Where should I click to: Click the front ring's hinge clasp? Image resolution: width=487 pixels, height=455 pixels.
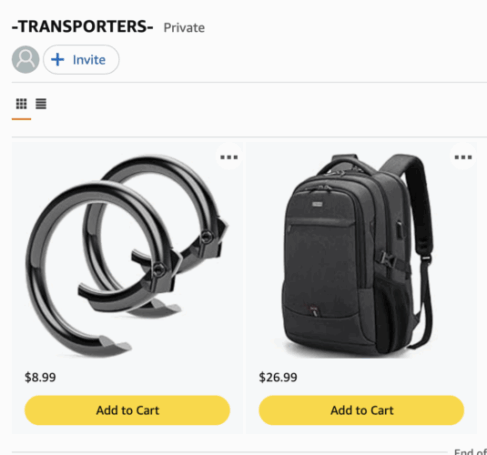pyautogui.click(x=159, y=268)
